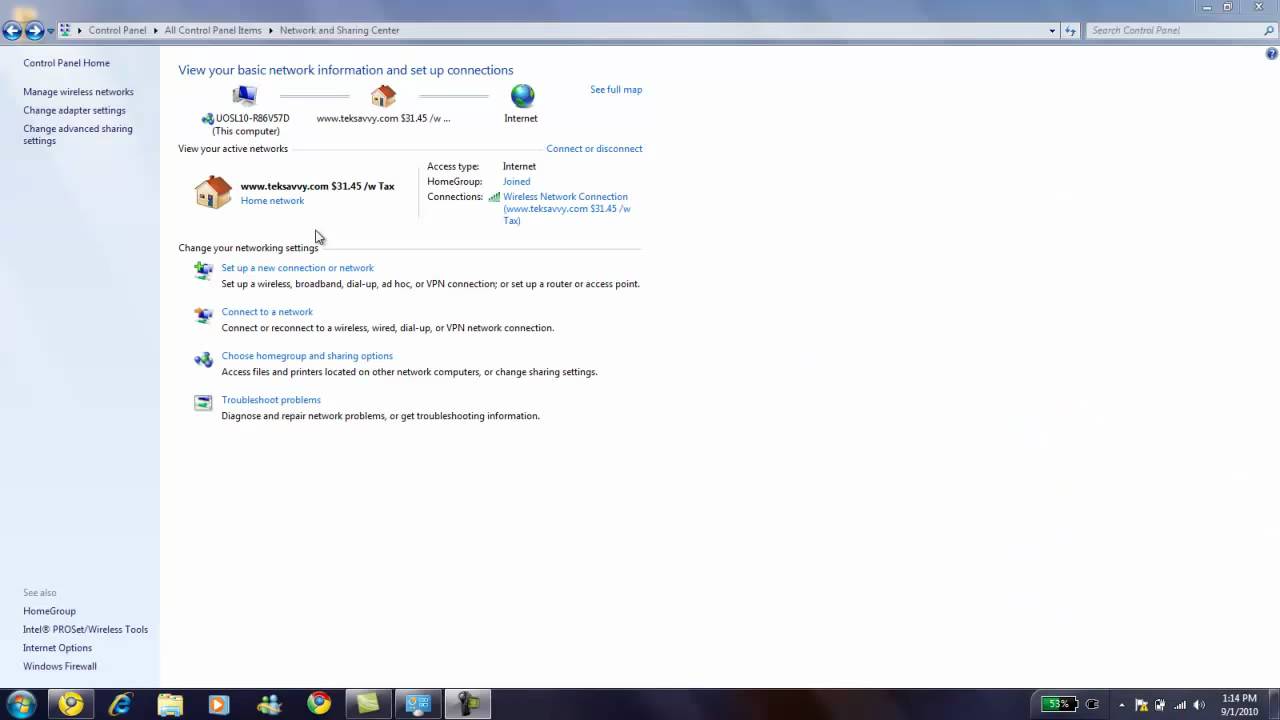Open Internet Options under See also
This screenshot has height=720, width=1280.
(x=57, y=648)
